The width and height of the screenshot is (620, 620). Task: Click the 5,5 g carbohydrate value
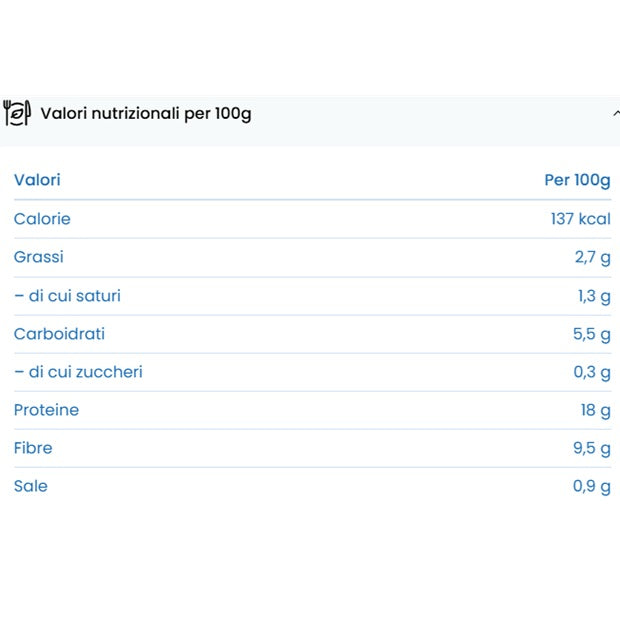592,334
